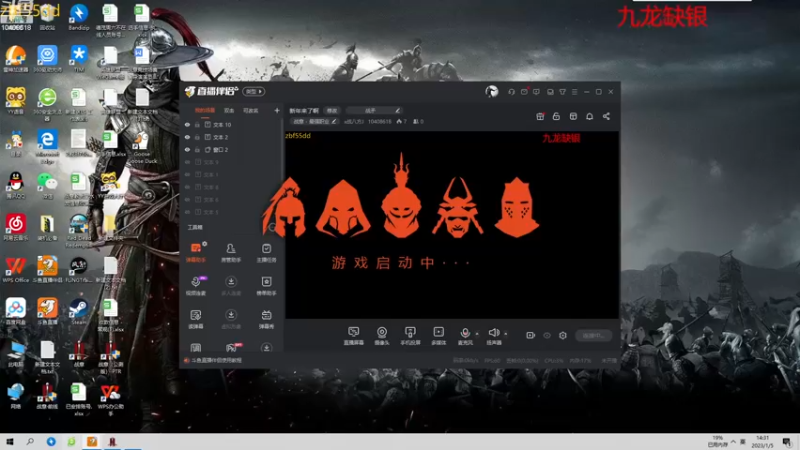This screenshot has width=800, height=450.
Task: Toggle the room lock icon in toolbar
Action: [556, 116]
